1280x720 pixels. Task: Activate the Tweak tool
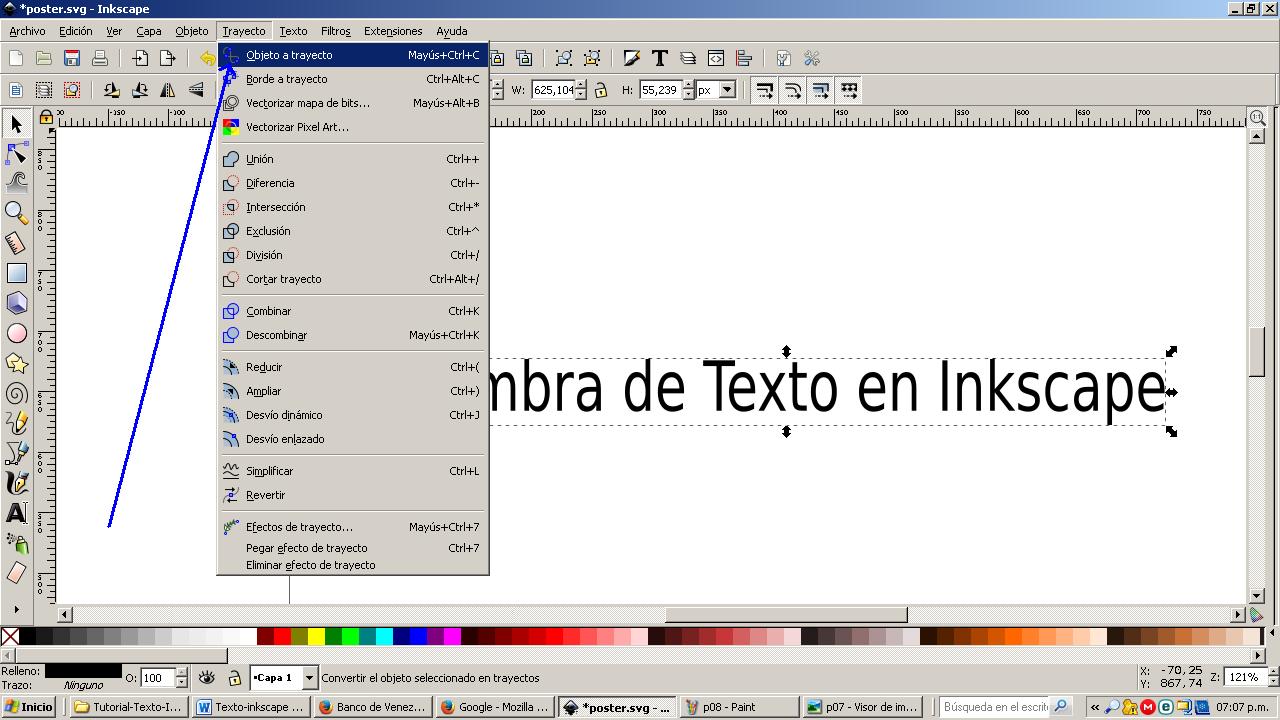click(16, 182)
